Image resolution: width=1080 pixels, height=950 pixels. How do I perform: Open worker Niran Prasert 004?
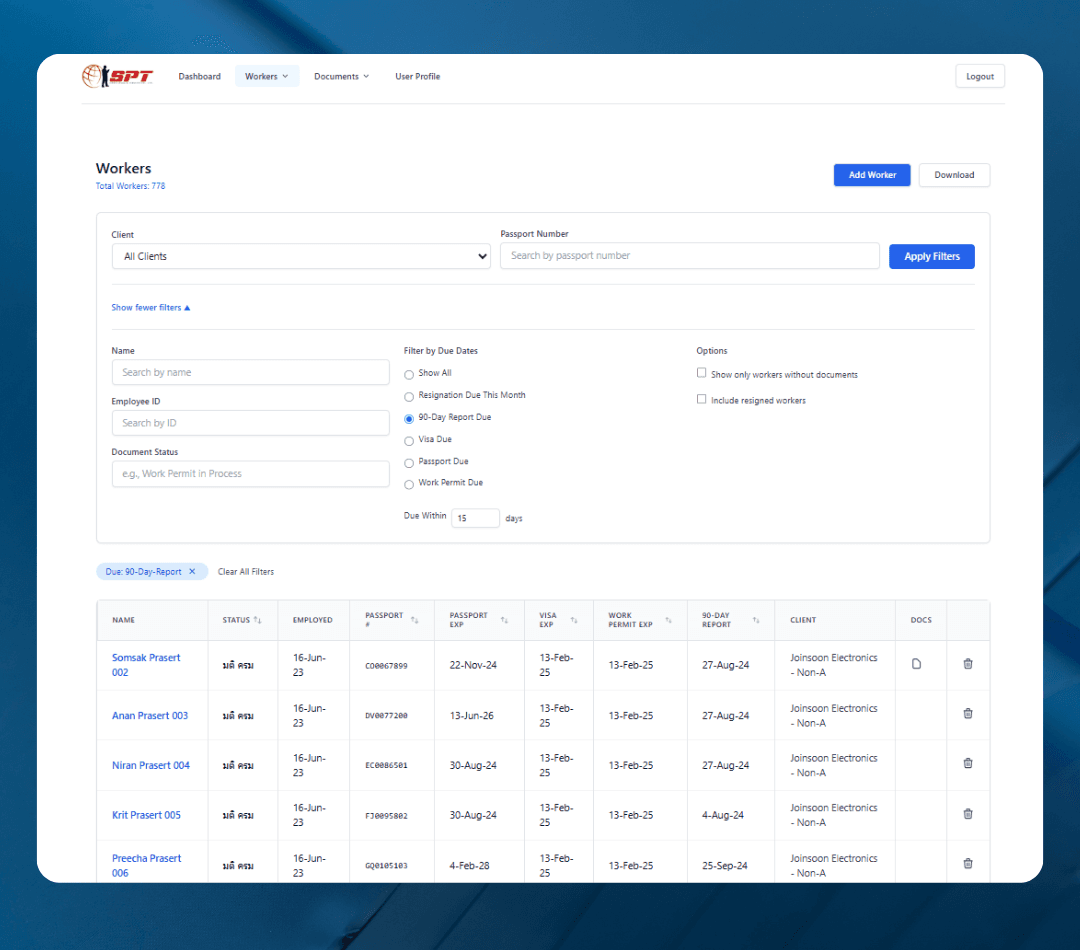(151, 765)
